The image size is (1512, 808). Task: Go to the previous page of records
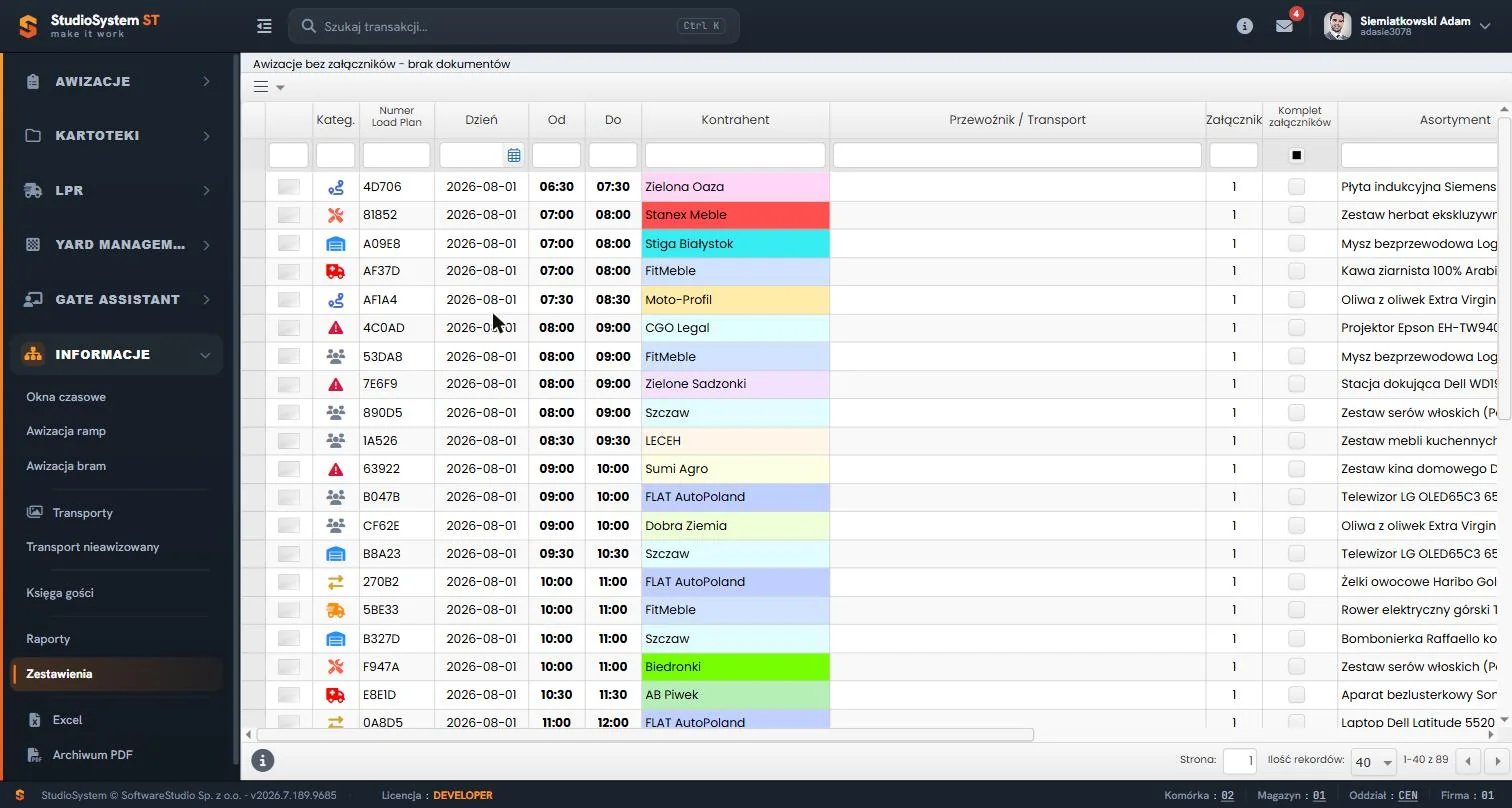(x=1468, y=761)
